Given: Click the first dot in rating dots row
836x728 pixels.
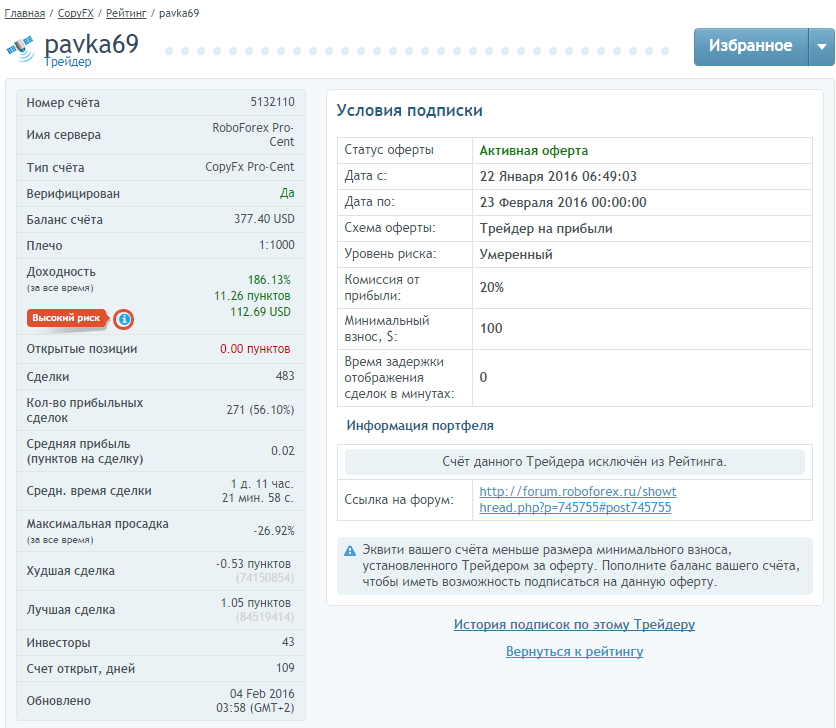Looking at the screenshot, I should [x=169, y=51].
